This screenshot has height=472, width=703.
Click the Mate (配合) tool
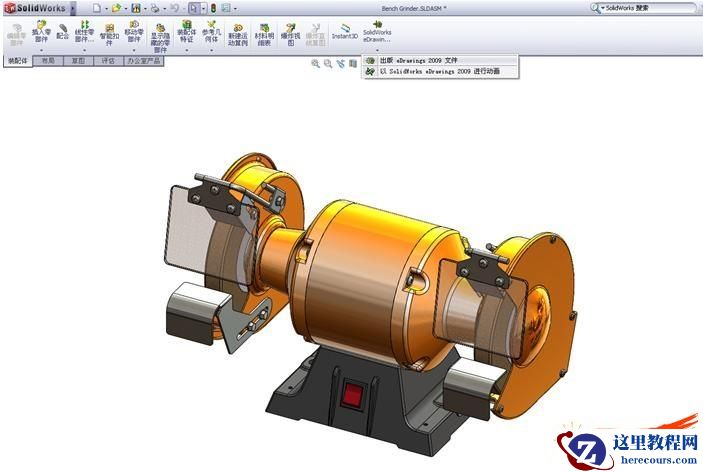(62, 31)
